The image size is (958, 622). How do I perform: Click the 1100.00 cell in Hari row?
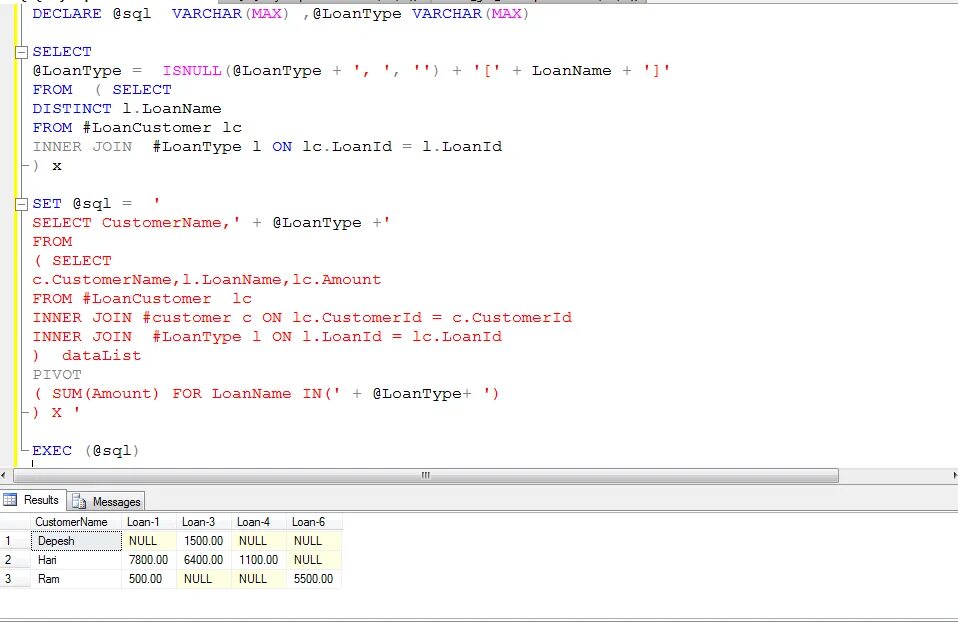tap(259, 560)
